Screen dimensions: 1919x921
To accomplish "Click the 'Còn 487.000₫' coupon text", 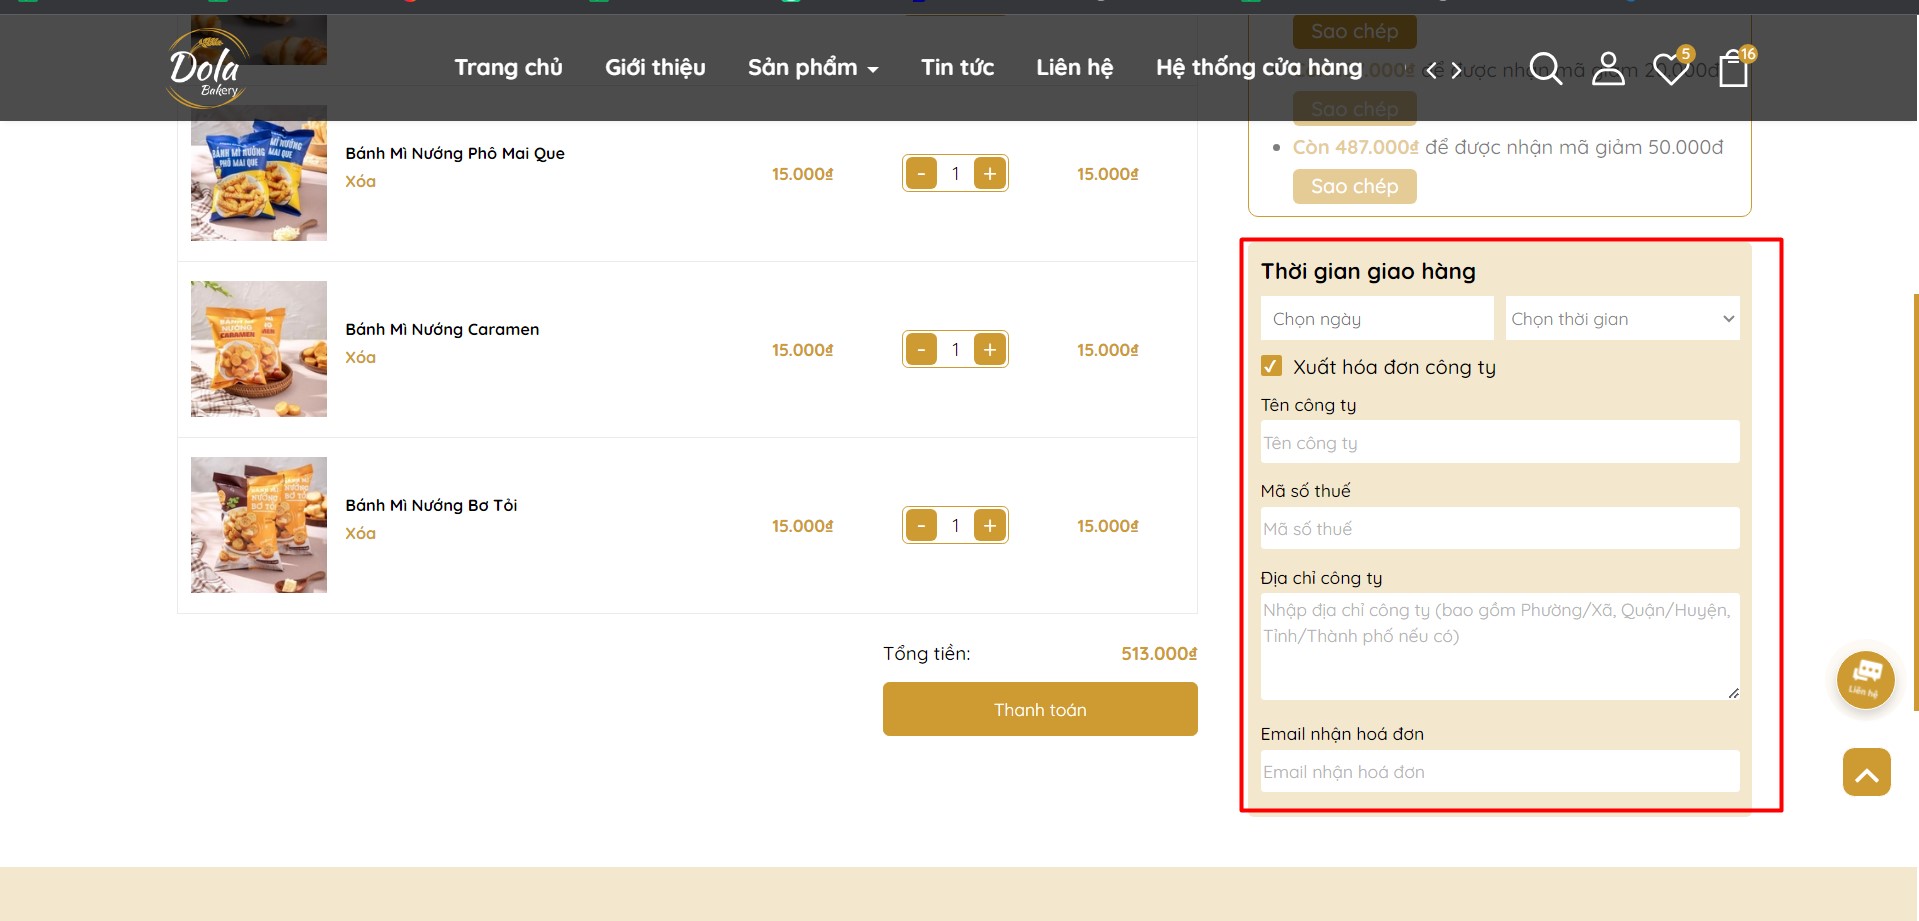I will (x=1355, y=147).
